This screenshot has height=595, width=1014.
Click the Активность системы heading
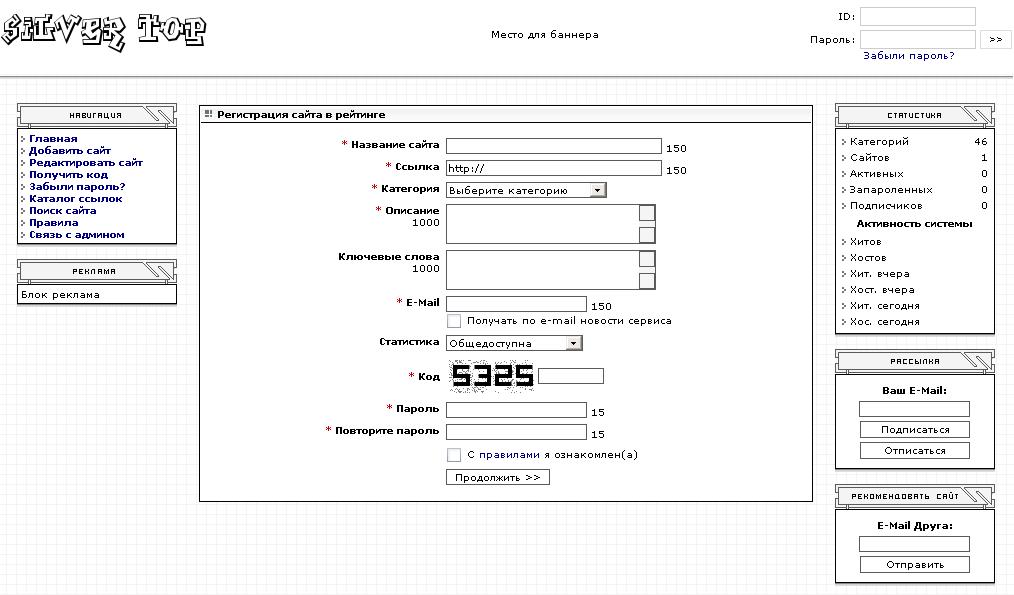(914, 224)
